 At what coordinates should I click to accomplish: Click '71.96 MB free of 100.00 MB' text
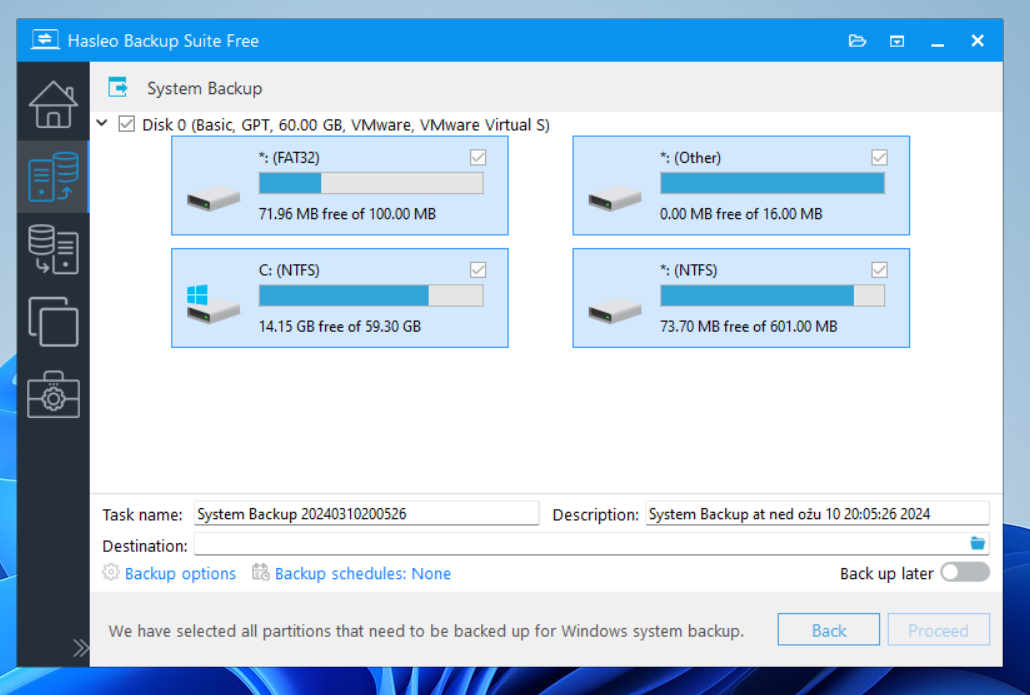tap(347, 214)
